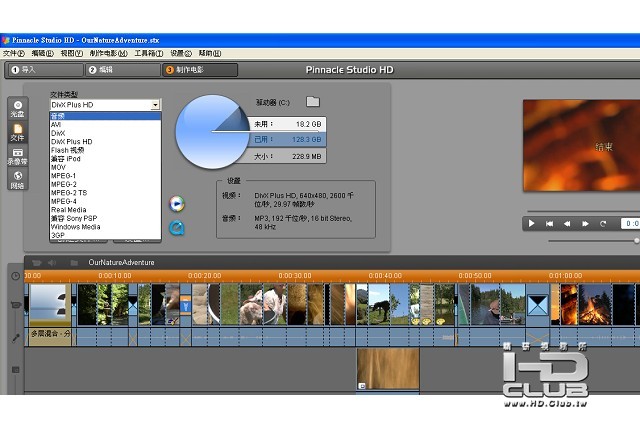This screenshot has width=640, height=428.
Task: Fast forward the preview
Action: 585,224
